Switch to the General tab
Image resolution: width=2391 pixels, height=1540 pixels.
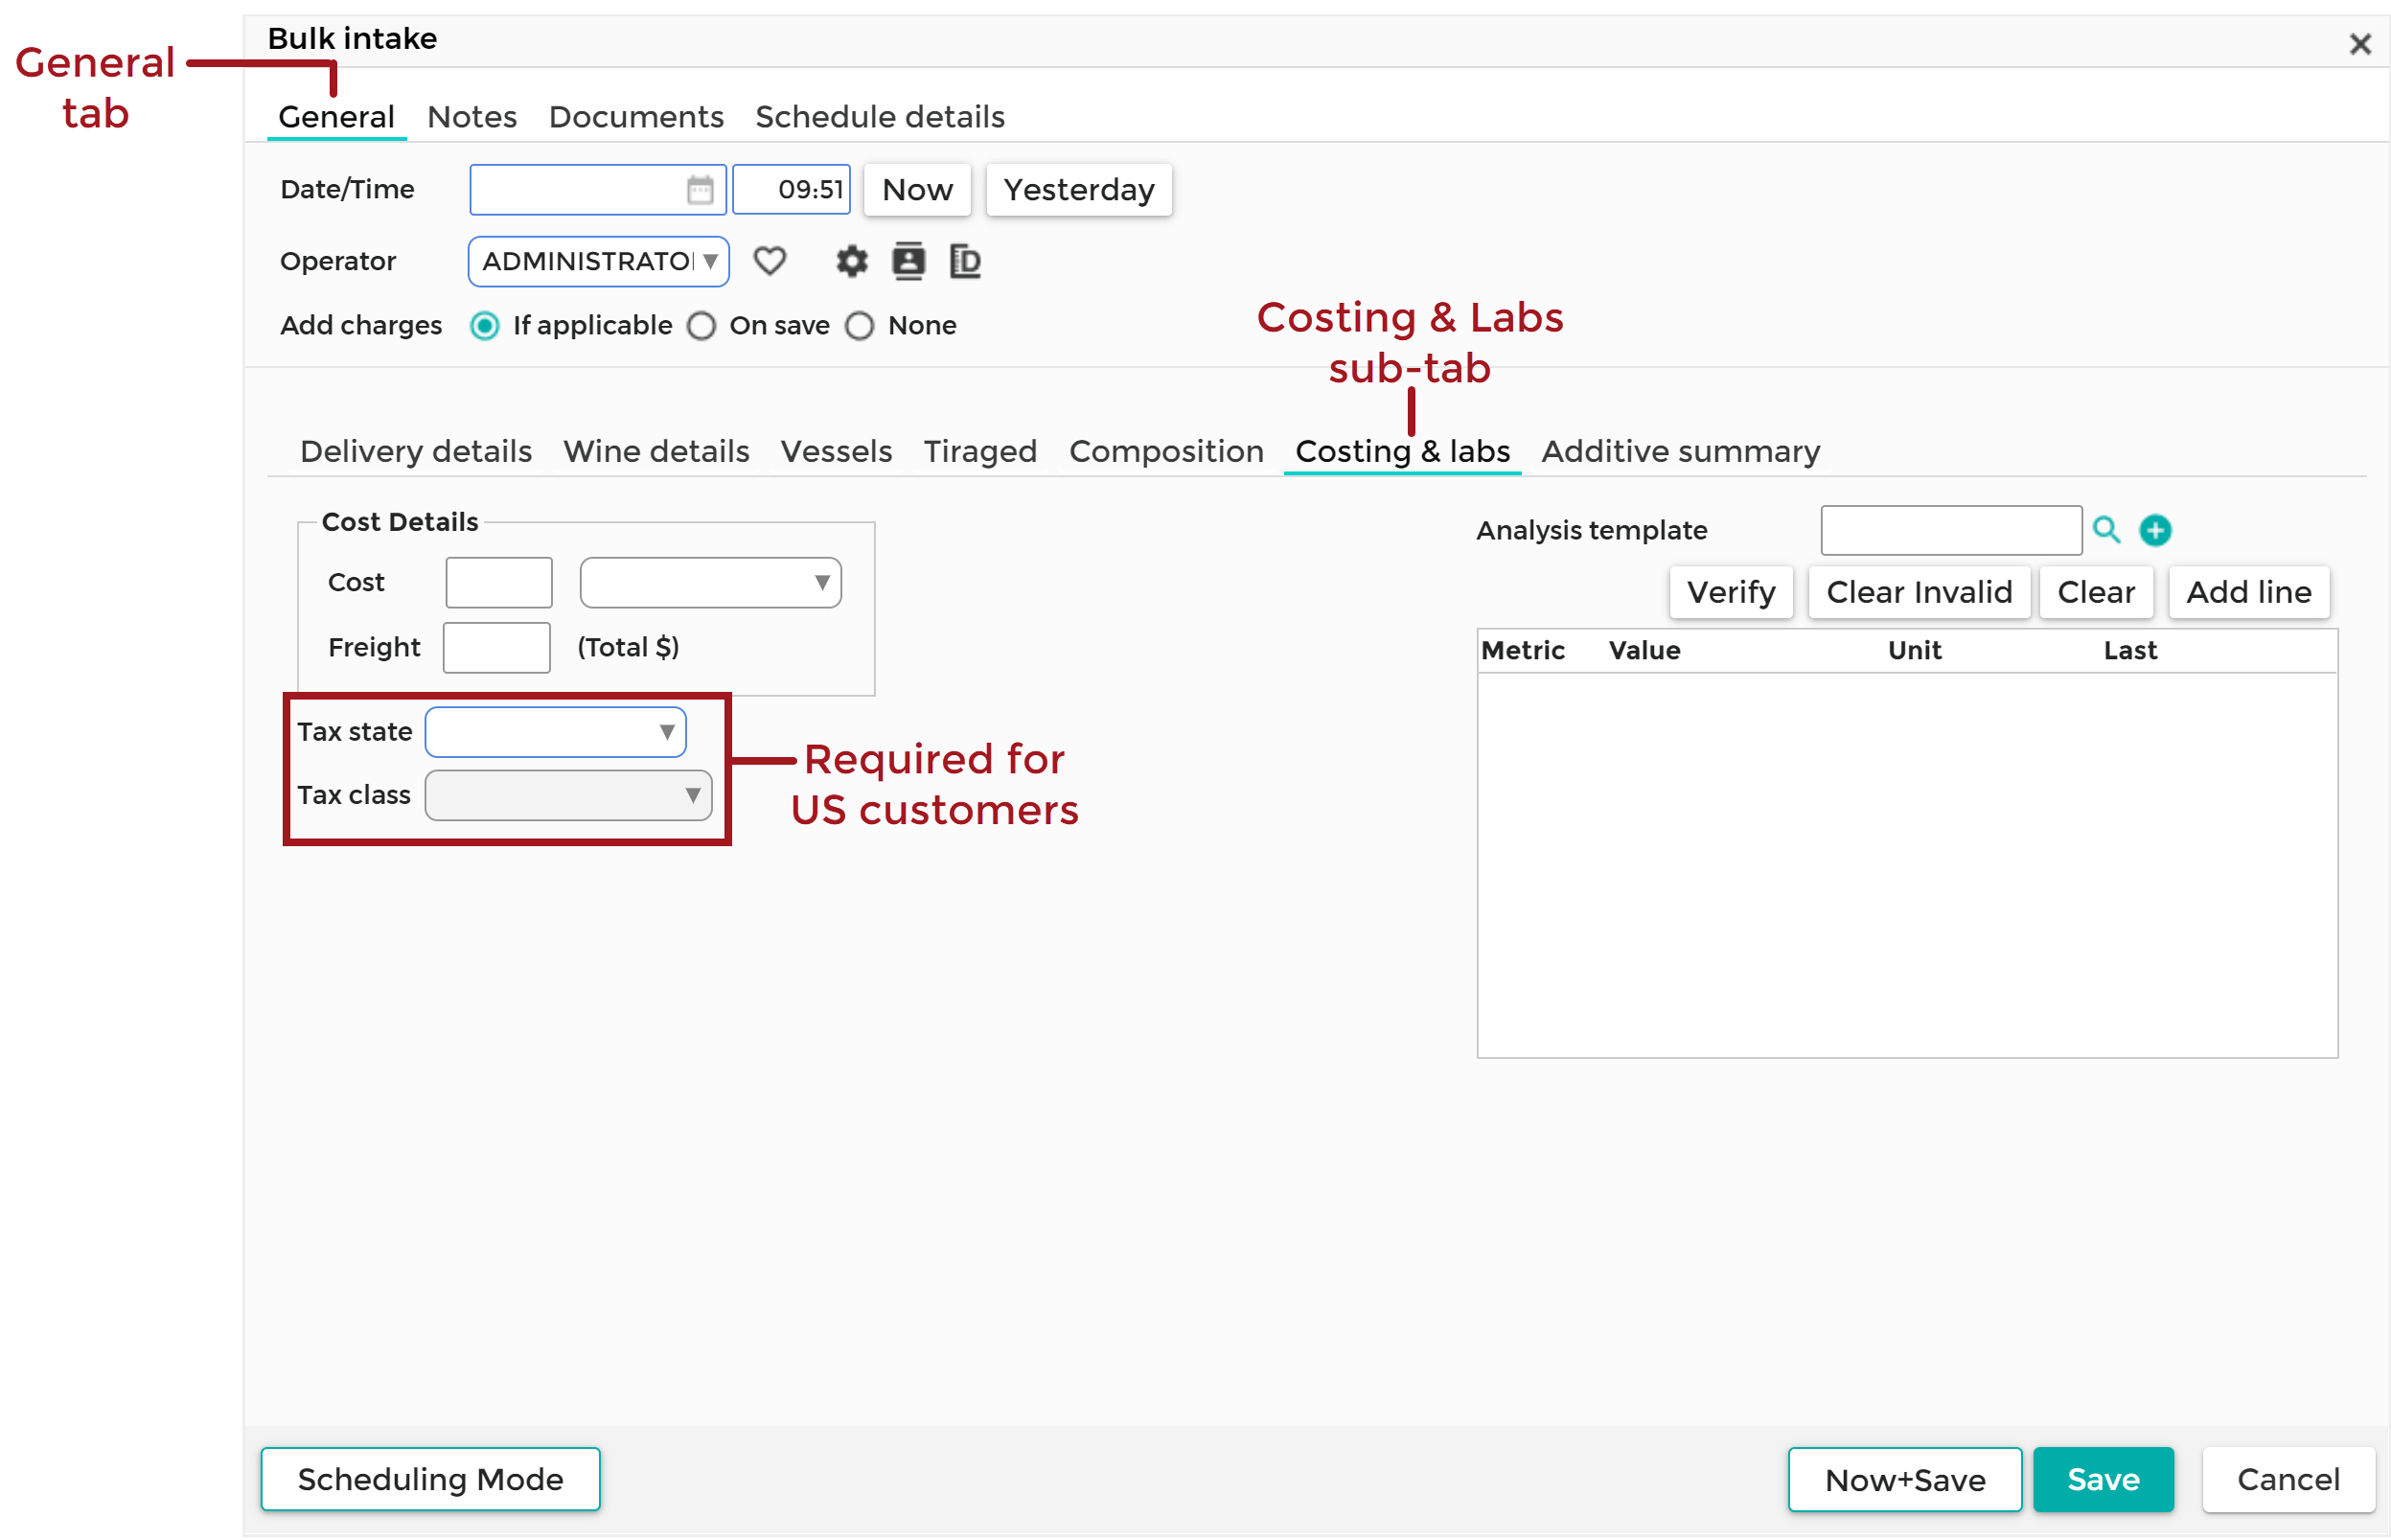coord(336,117)
